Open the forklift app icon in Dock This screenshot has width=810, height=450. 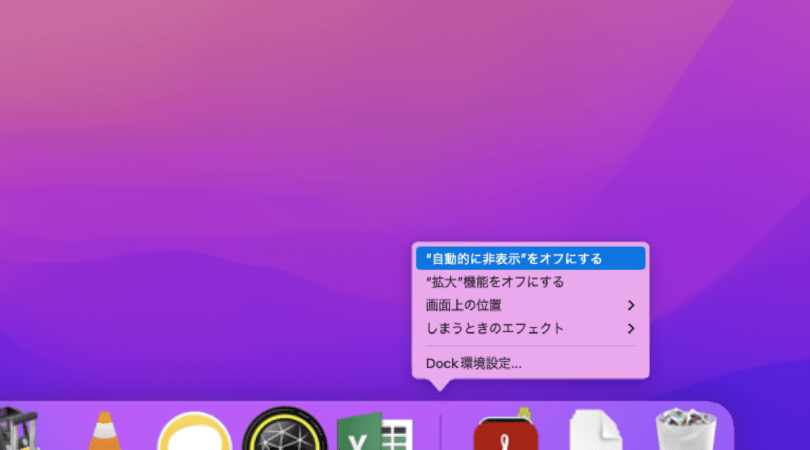(19, 429)
